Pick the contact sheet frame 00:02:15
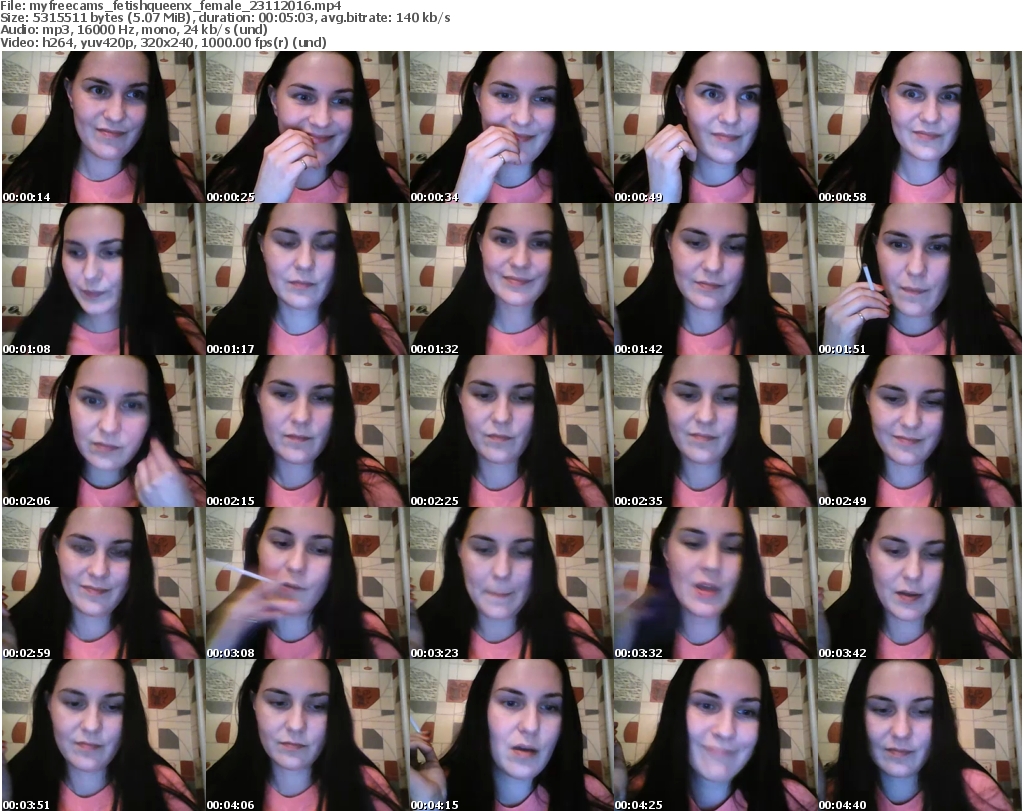This screenshot has height=811, width=1024. tap(307, 432)
